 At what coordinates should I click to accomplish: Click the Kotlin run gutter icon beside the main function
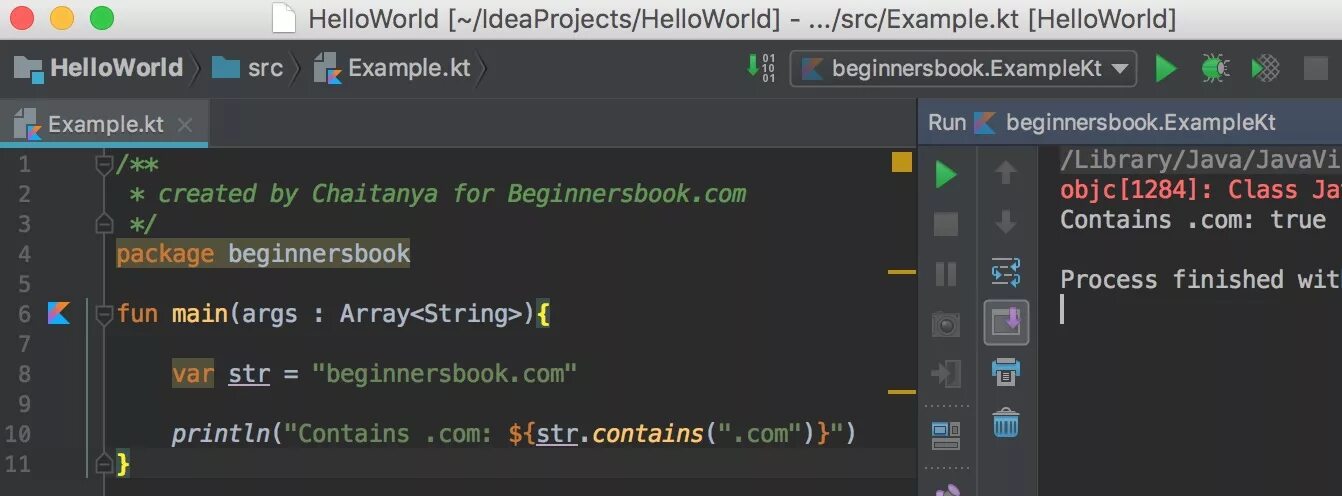tap(59, 314)
